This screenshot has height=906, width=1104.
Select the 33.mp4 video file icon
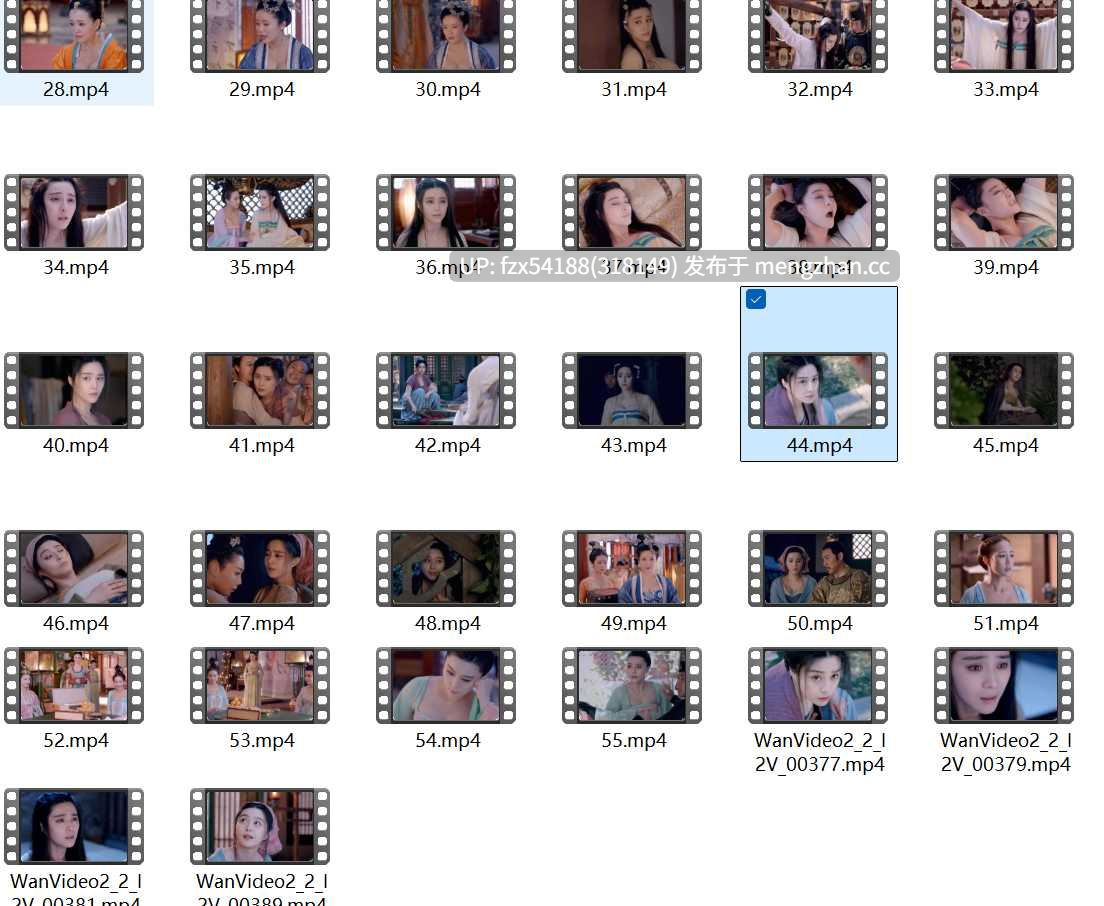pos(1003,36)
